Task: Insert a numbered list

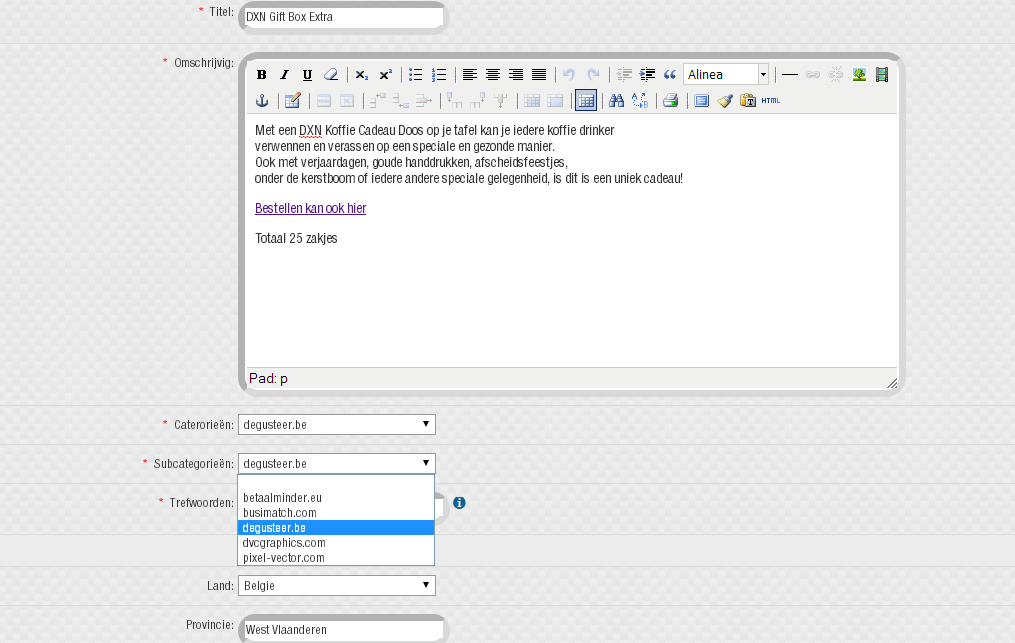Action: pos(439,75)
